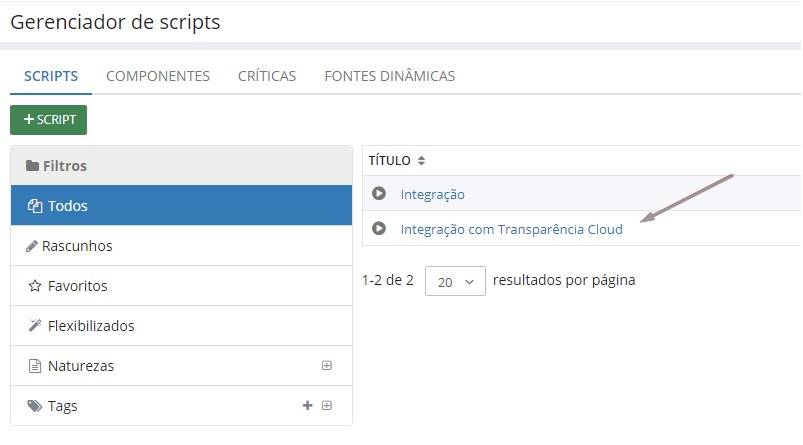Screen dimensions: 803x445
Task: Sort scripts by Título column arrows
Action: pos(421,160)
